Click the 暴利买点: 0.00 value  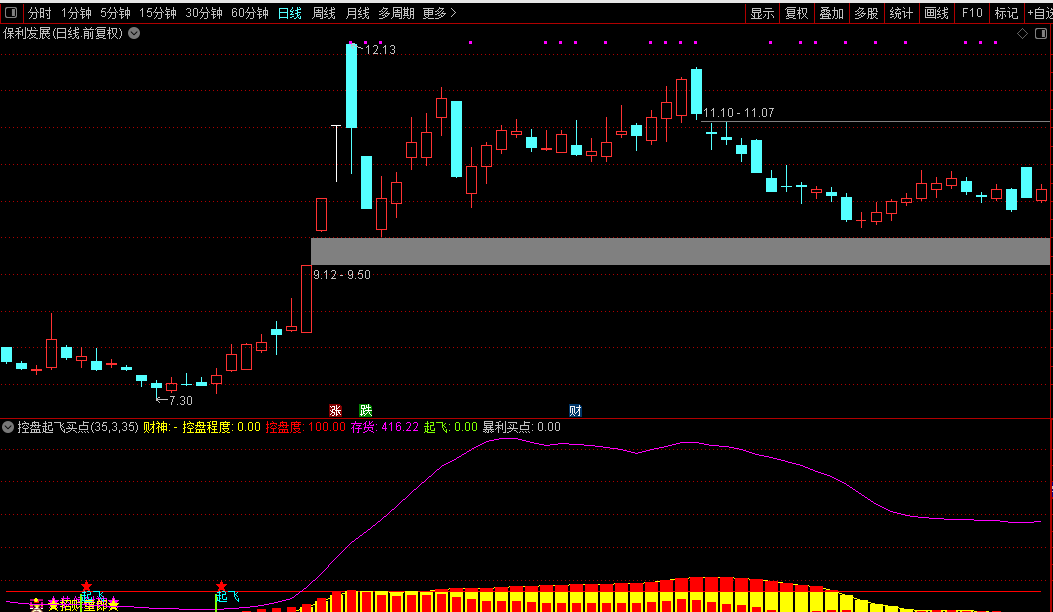[x=522, y=427]
